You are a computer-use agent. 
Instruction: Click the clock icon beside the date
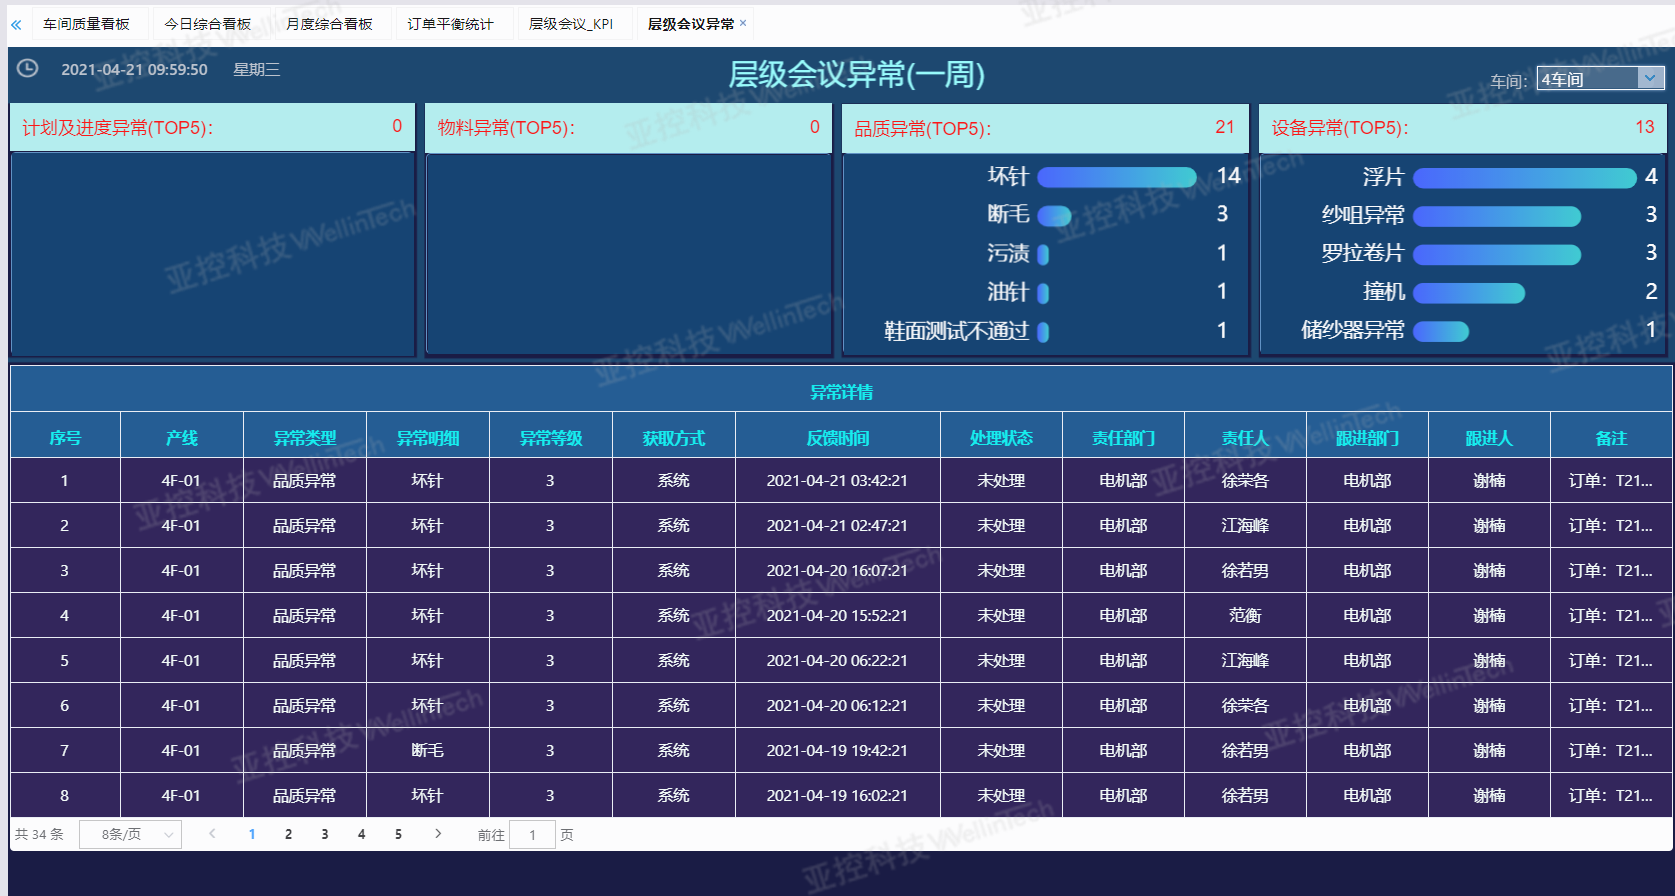click(x=28, y=68)
